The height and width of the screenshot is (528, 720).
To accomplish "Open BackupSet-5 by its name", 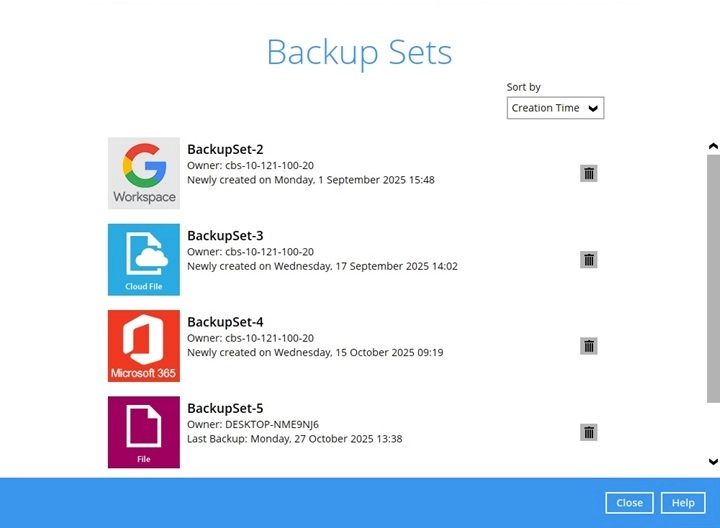I will click(x=225, y=408).
